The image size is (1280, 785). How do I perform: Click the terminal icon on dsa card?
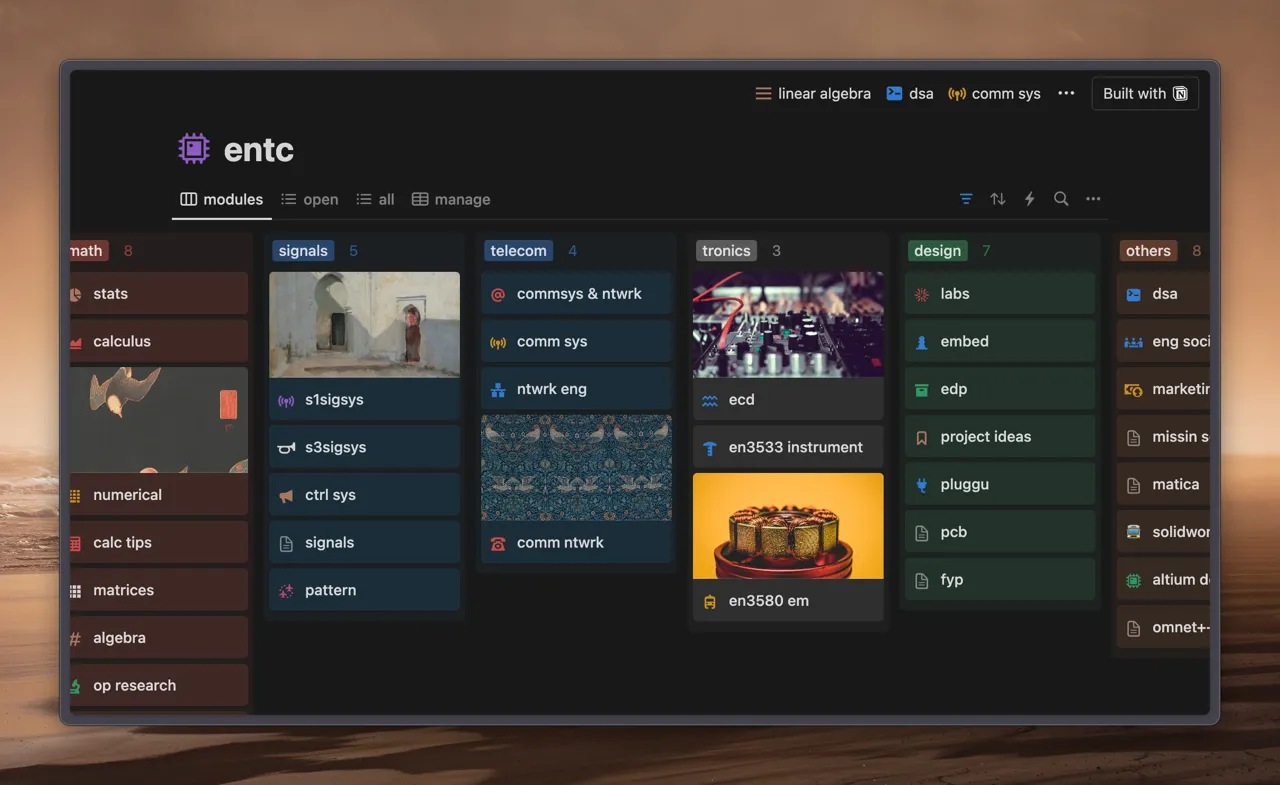click(x=1133, y=294)
